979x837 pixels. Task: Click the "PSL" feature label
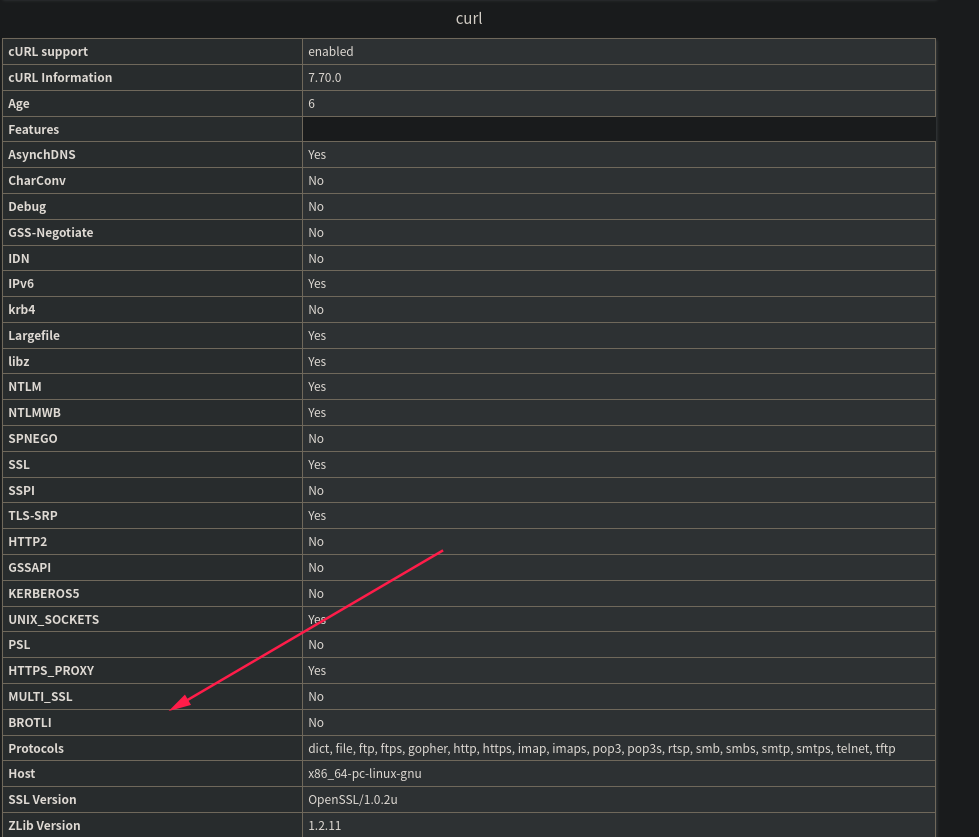click(x=19, y=645)
